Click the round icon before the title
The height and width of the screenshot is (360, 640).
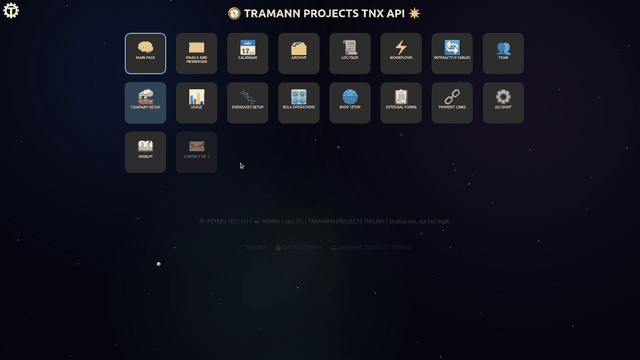(x=234, y=13)
